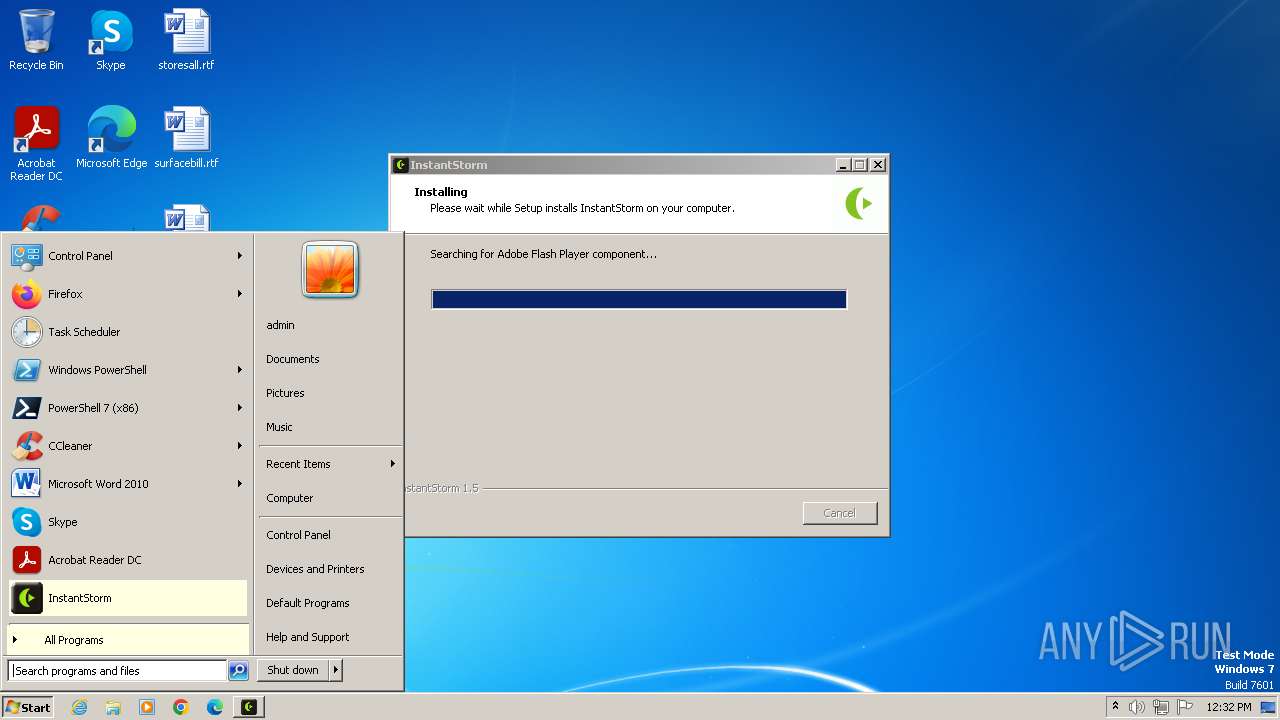Open the Shut down options arrow

pos(336,670)
